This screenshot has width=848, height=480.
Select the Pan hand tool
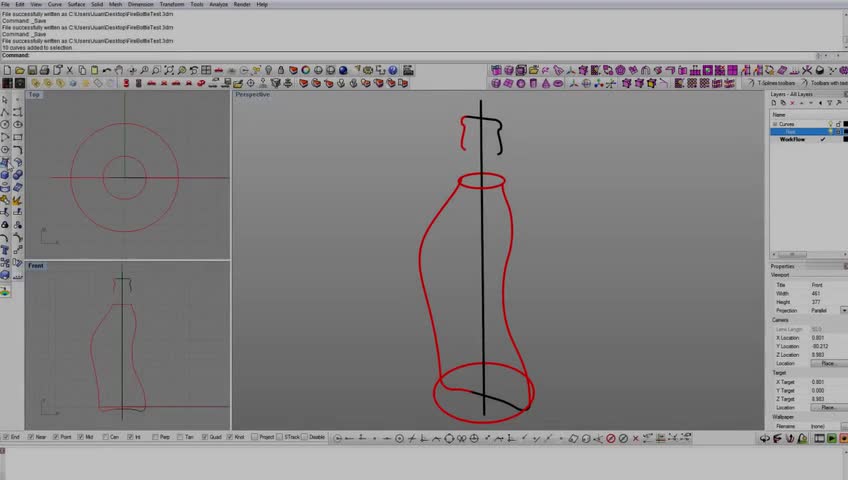coord(119,70)
